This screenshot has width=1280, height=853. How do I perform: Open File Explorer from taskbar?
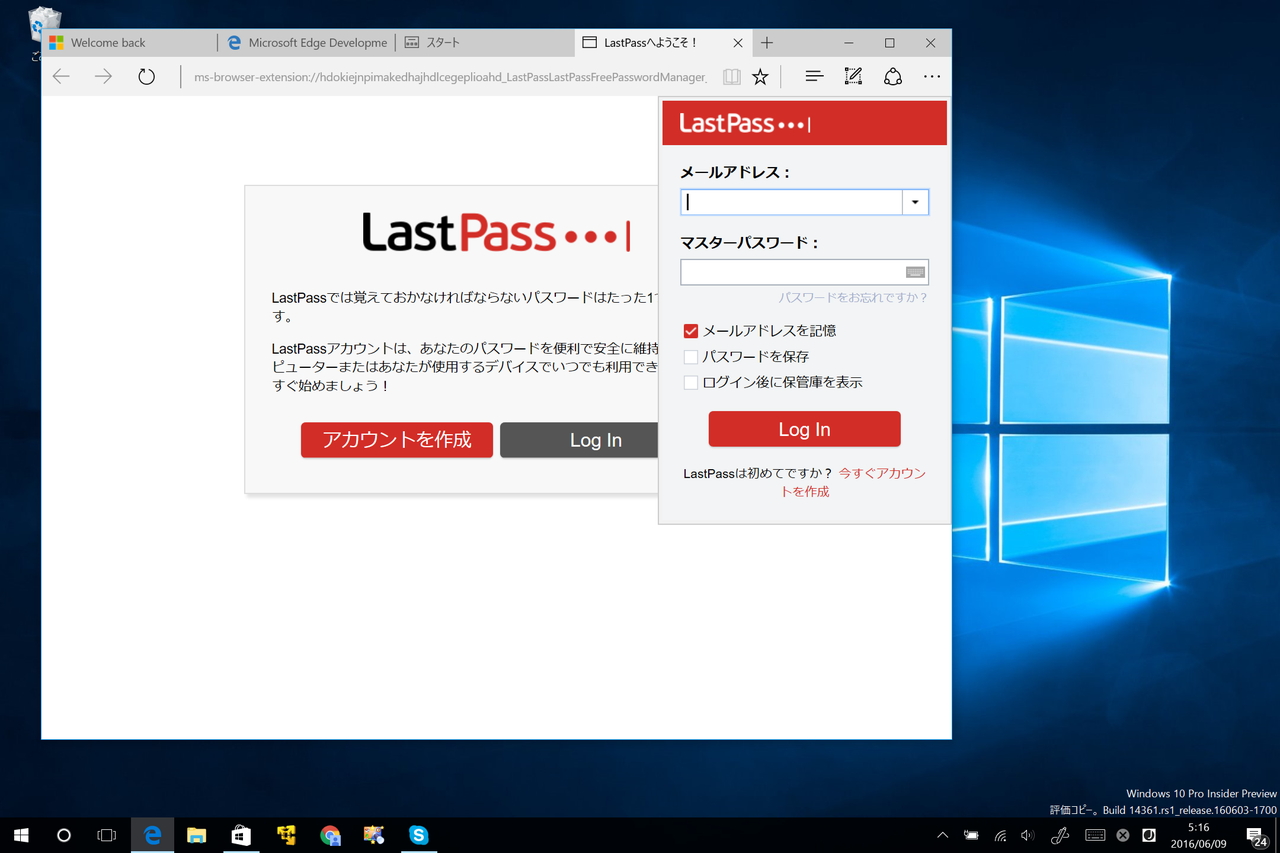pyautogui.click(x=196, y=835)
